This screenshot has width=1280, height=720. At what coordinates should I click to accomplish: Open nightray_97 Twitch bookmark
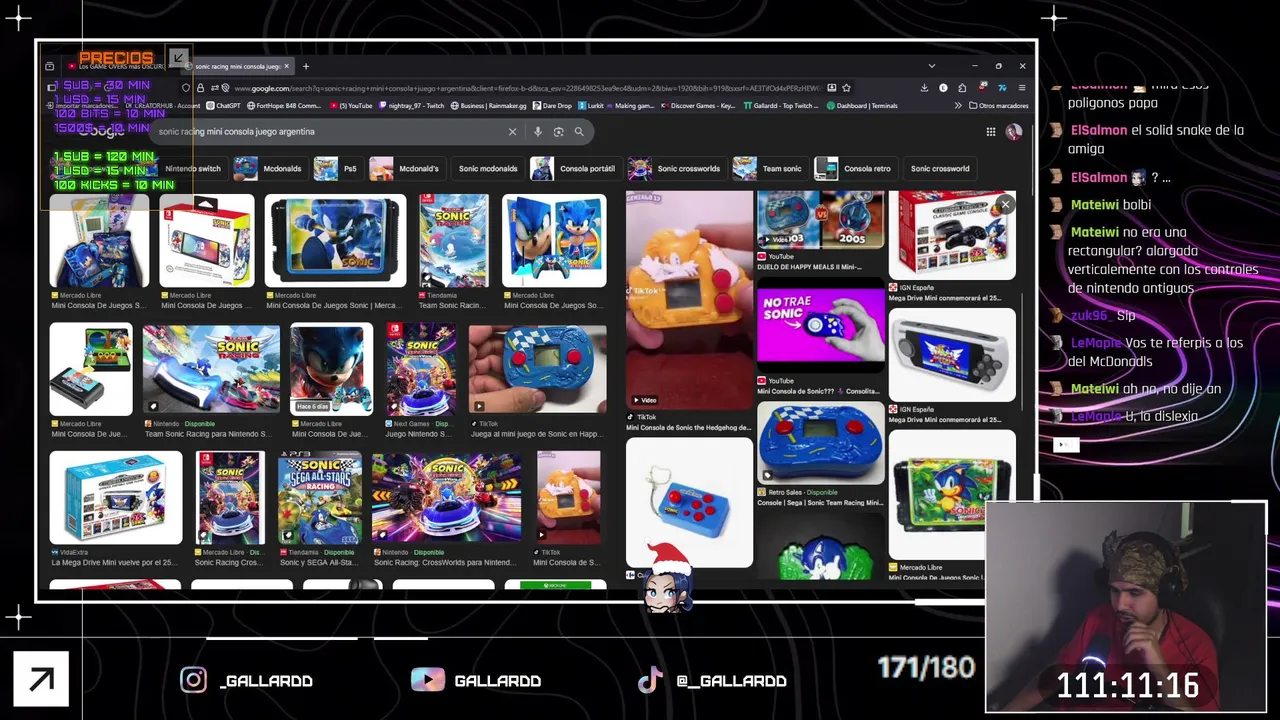pos(410,105)
